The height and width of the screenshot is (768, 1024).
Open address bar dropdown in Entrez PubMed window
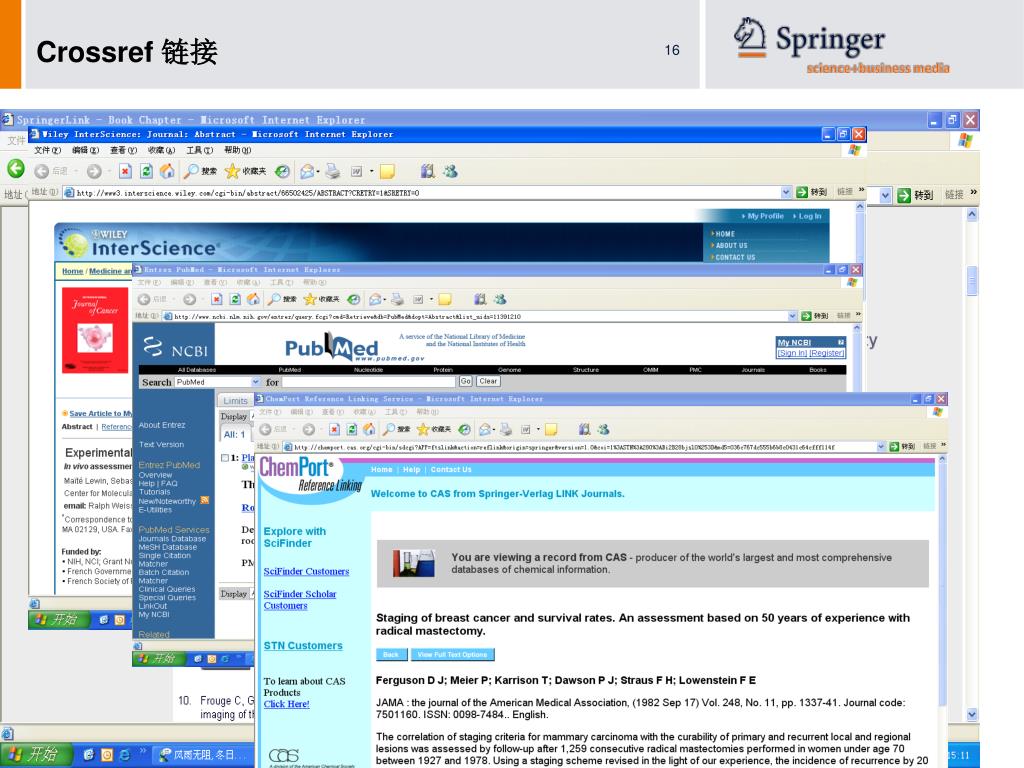click(x=792, y=316)
